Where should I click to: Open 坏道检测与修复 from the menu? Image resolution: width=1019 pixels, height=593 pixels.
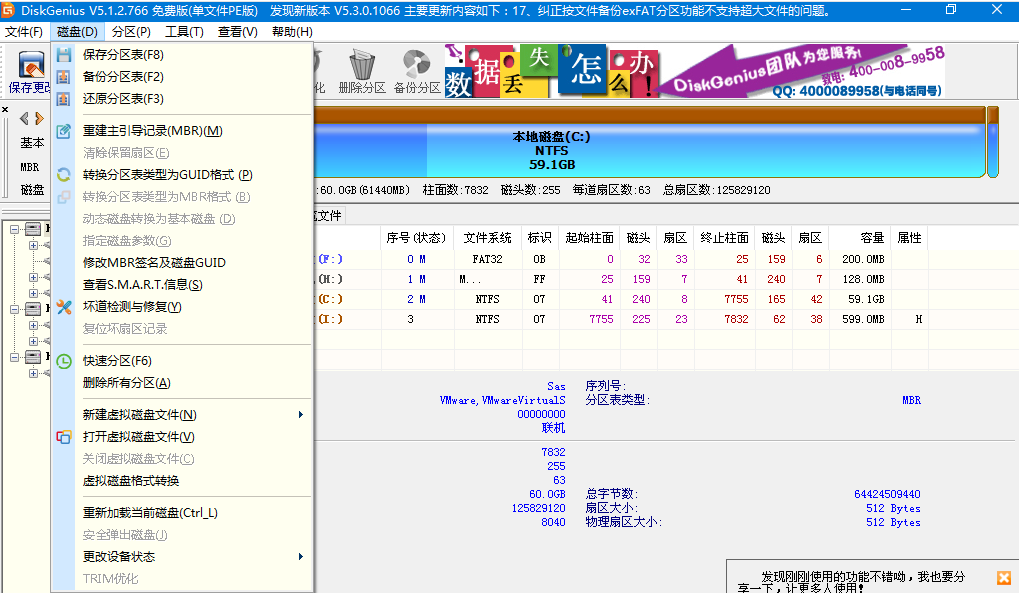tap(132, 307)
